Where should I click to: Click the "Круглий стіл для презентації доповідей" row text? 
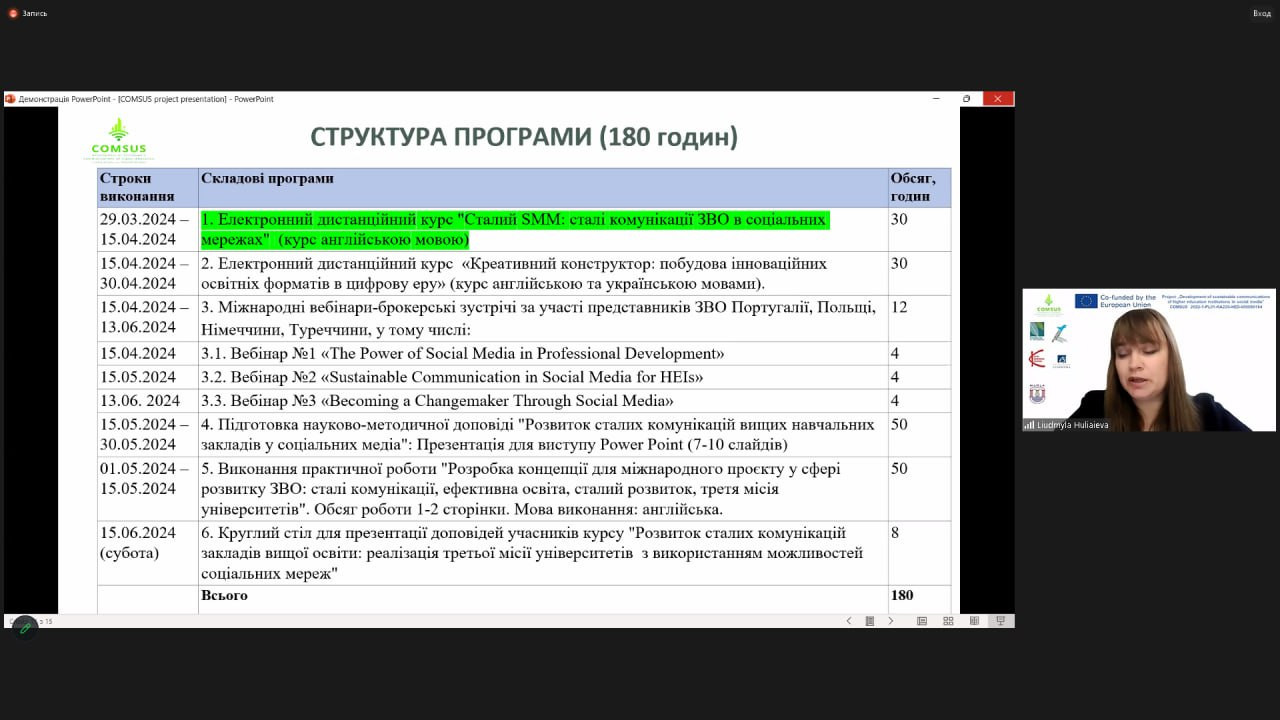point(532,553)
